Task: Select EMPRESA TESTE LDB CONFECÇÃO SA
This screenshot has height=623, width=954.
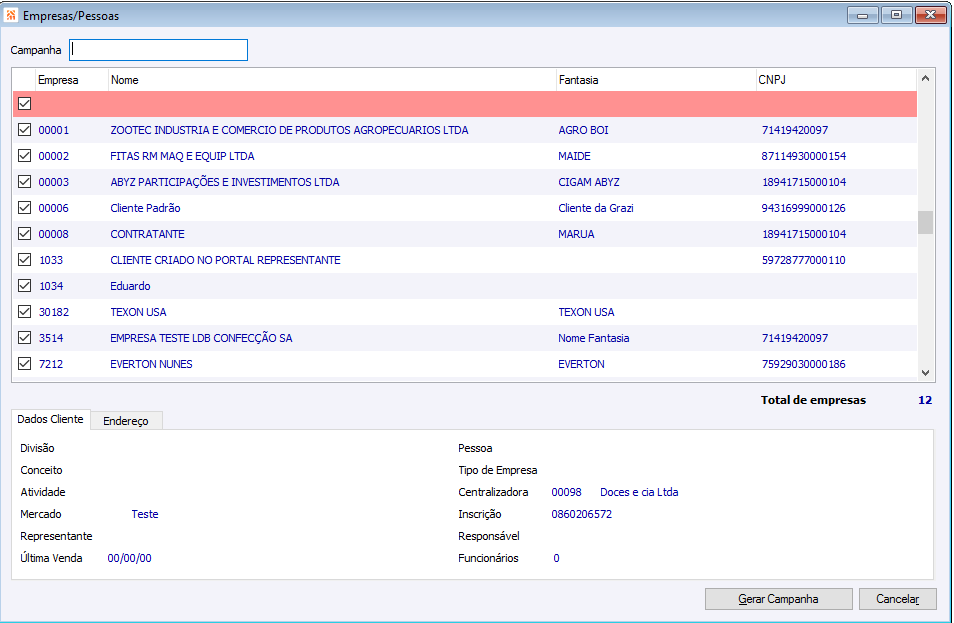Action: [201, 338]
